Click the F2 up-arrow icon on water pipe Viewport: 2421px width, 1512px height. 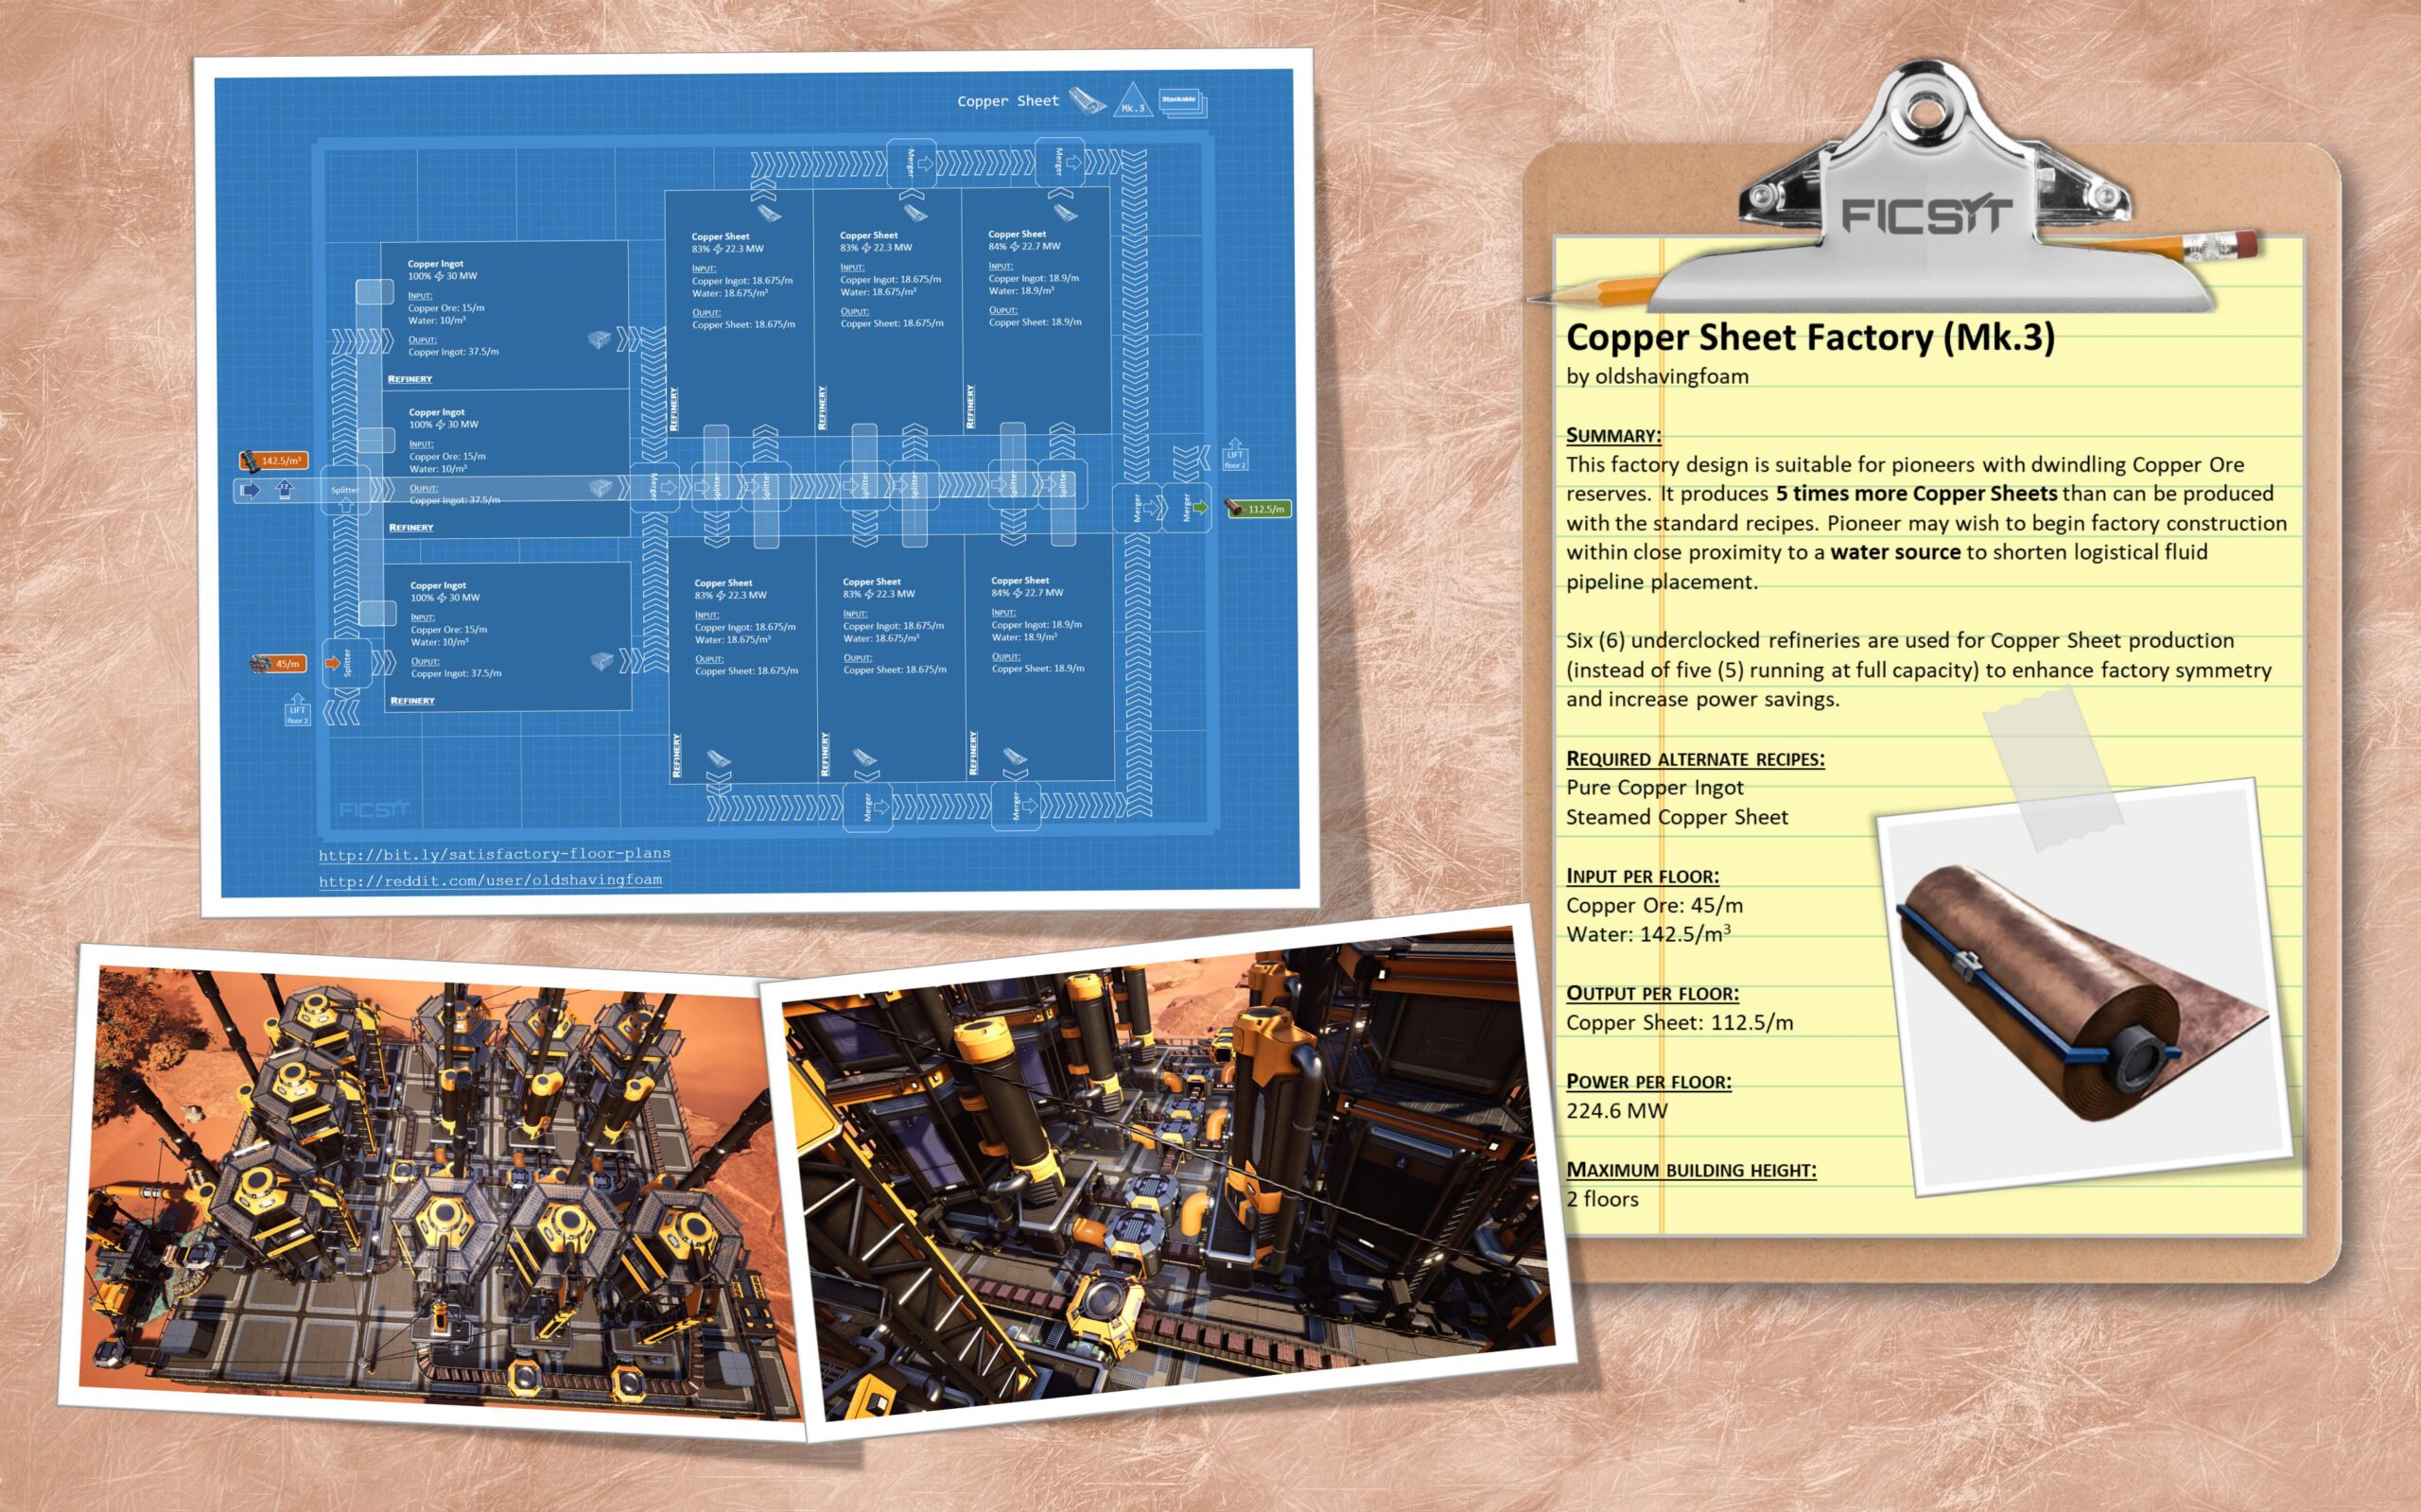(x=285, y=490)
